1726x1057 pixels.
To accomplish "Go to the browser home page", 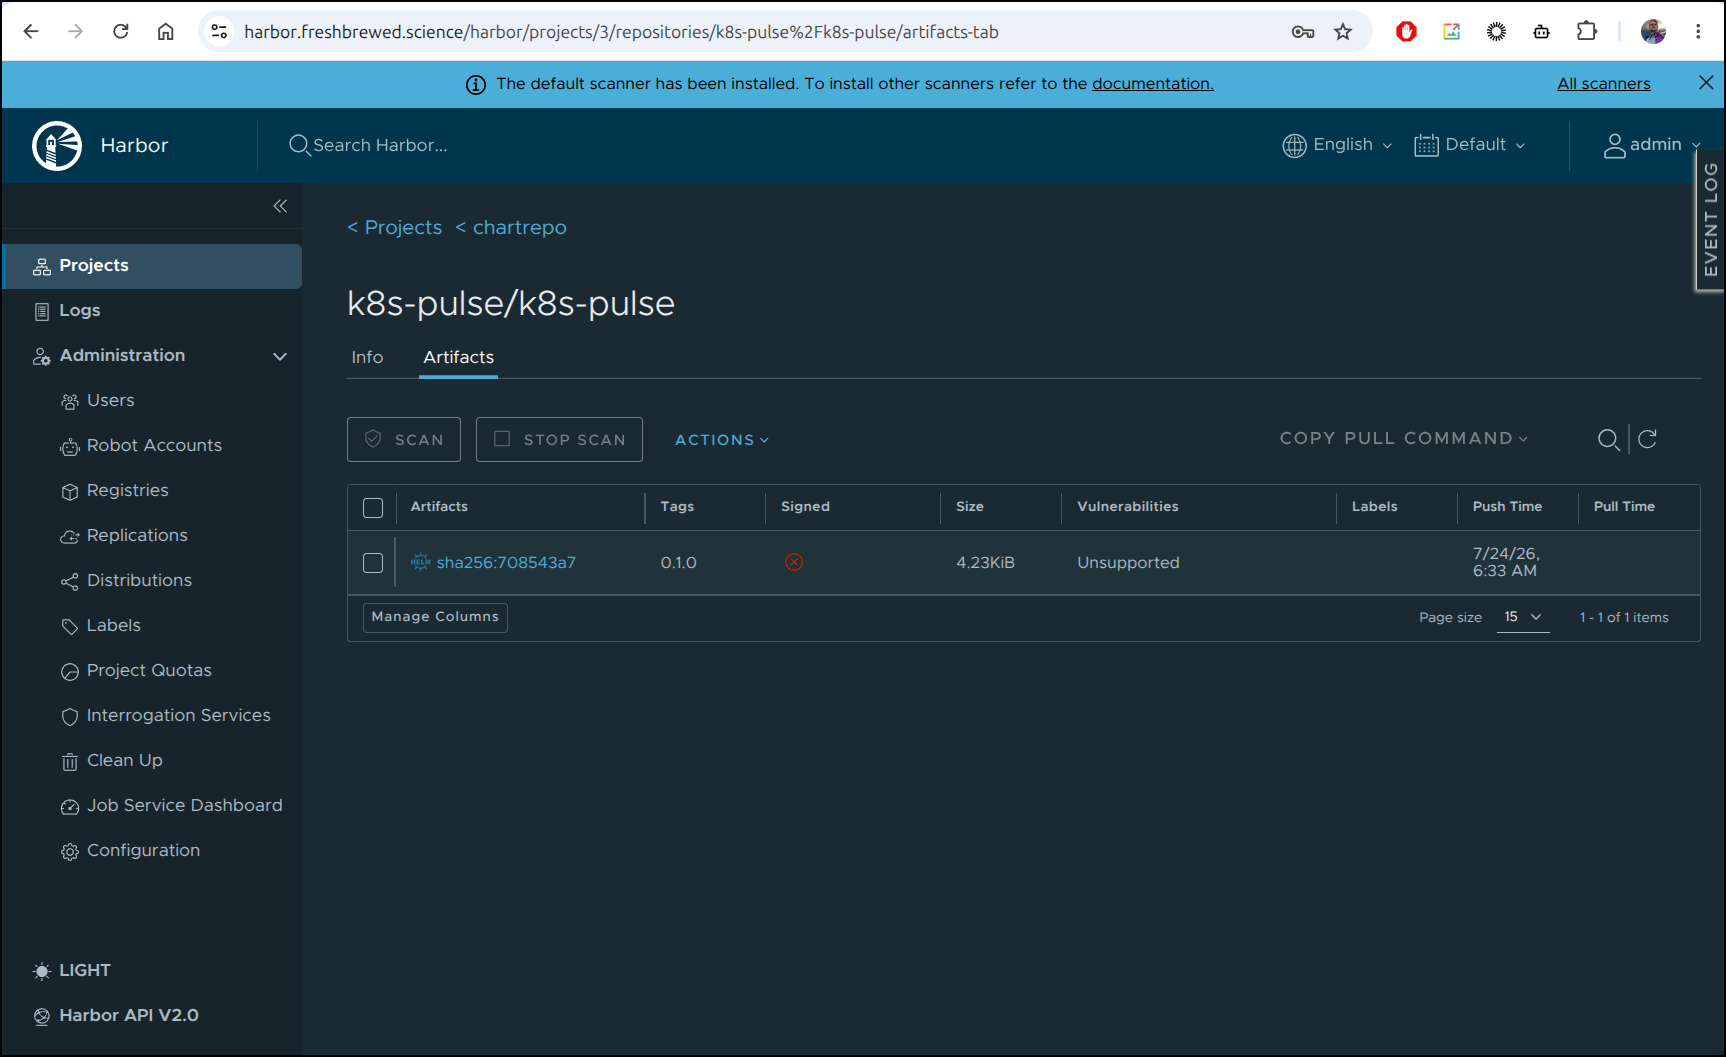I will point(166,32).
